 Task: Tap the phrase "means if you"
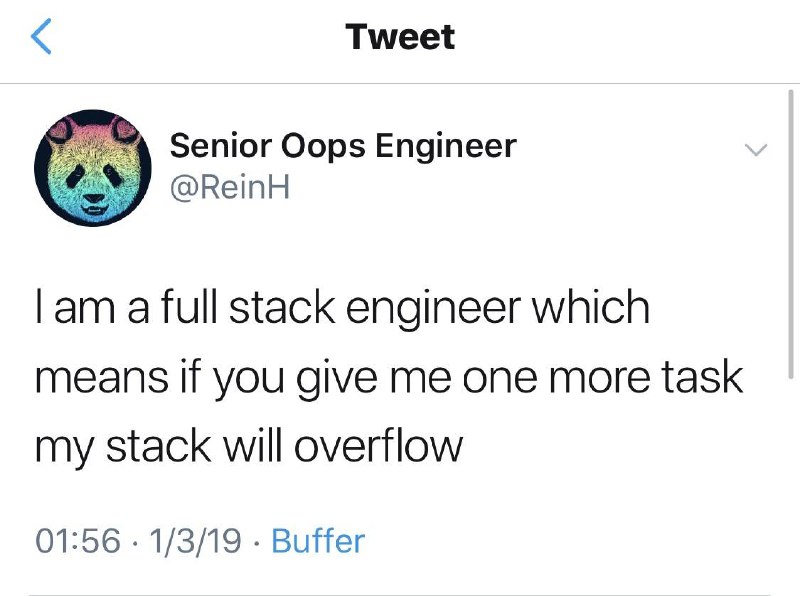(148, 377)
